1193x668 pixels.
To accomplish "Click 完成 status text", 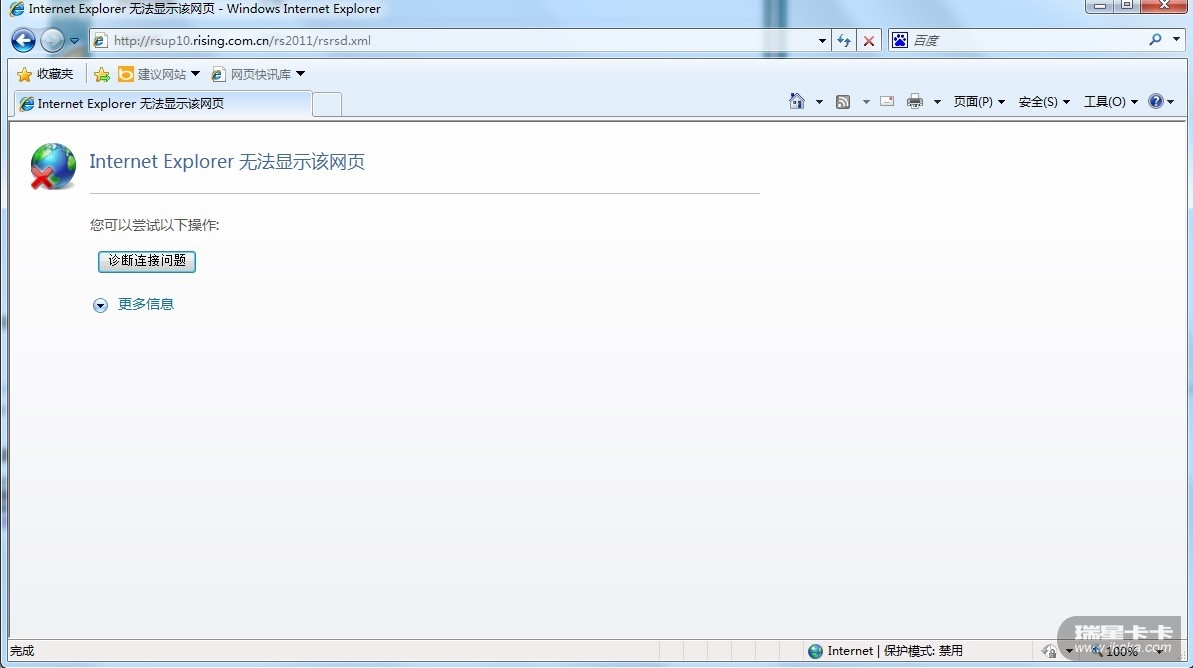I will click(x=22, y=651).
